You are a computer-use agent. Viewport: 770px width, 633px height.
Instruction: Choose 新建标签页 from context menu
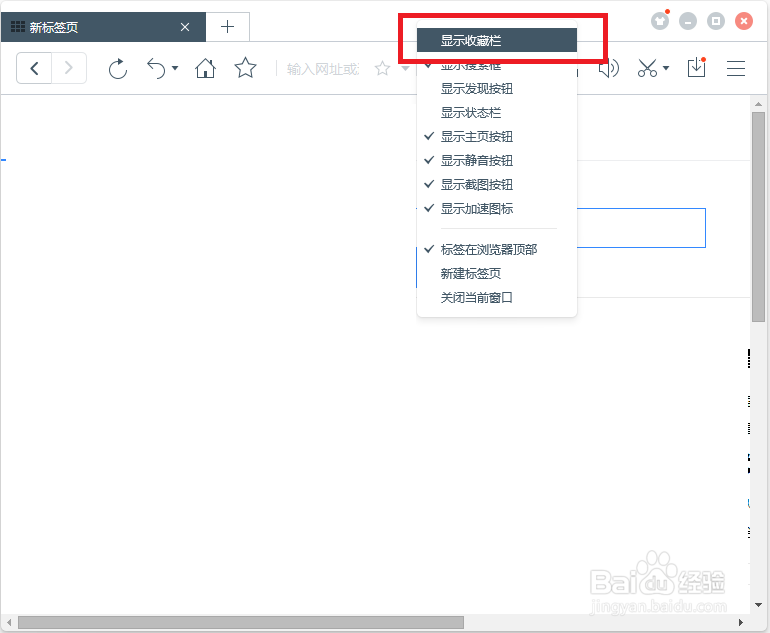pos(496,274)
